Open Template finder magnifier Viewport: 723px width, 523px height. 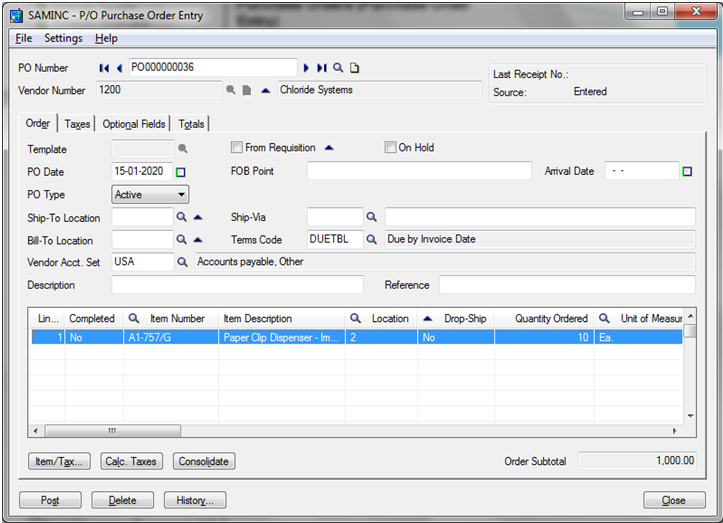(183, 149)
